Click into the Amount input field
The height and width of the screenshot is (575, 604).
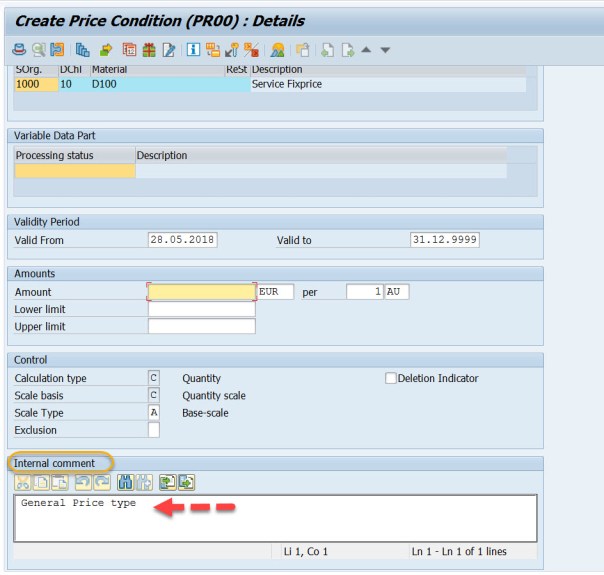(202, 292)
